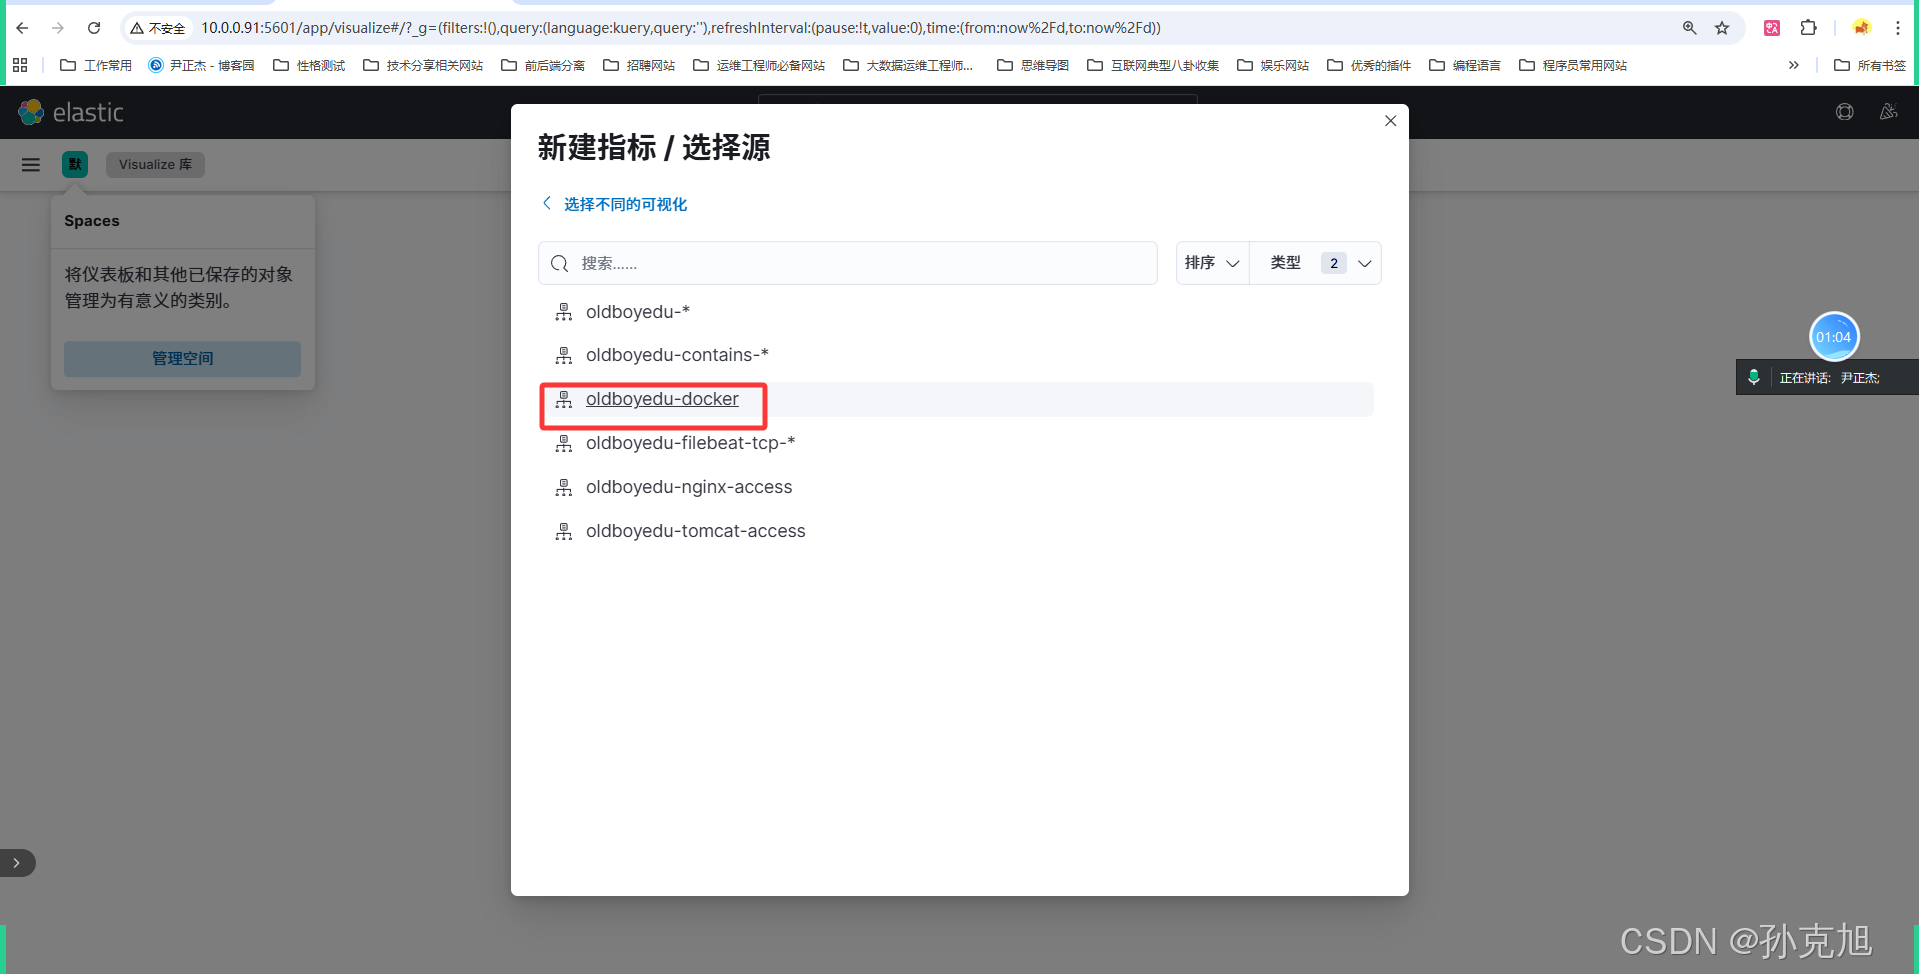
Task: Open browser zoom magnifier icon
Action: [x=1689, y=28]
